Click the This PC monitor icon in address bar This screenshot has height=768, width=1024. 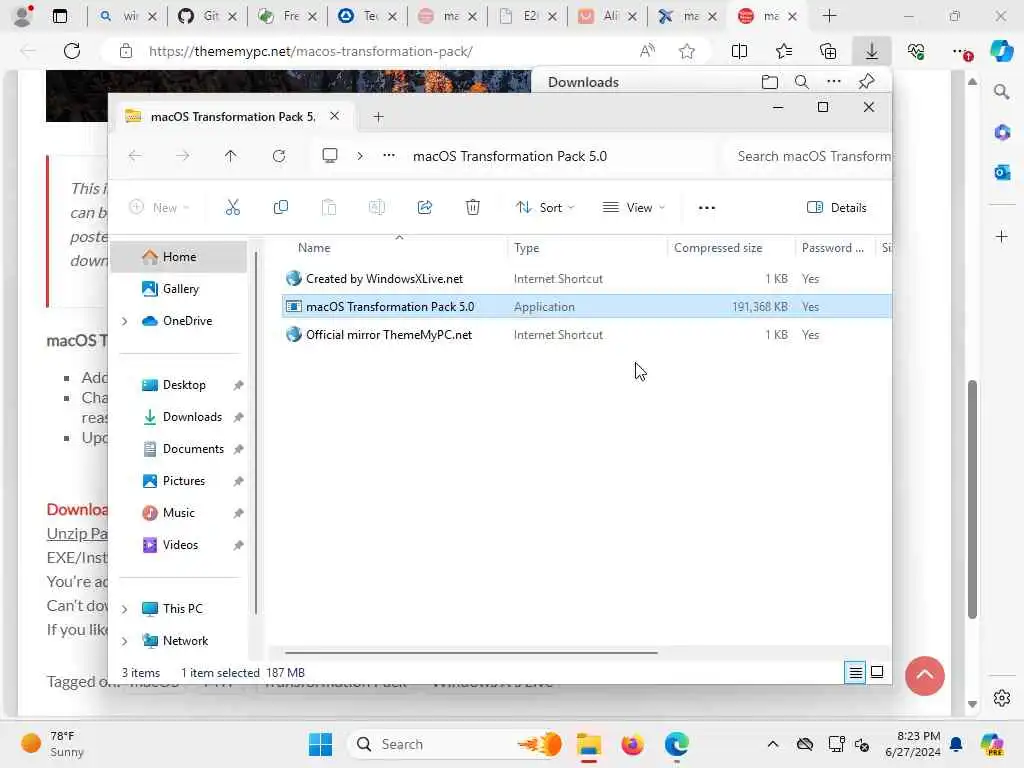point(330,156)
